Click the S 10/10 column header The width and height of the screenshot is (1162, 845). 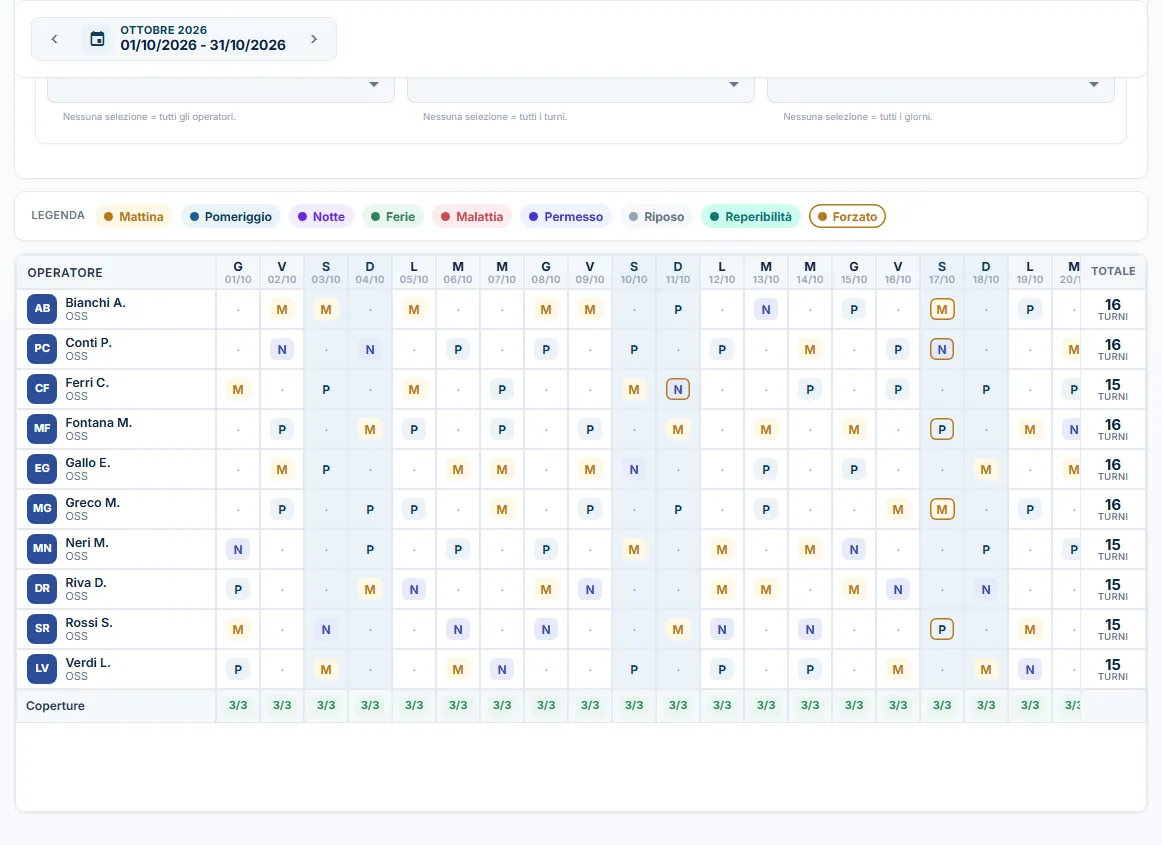tap(634, 272)
